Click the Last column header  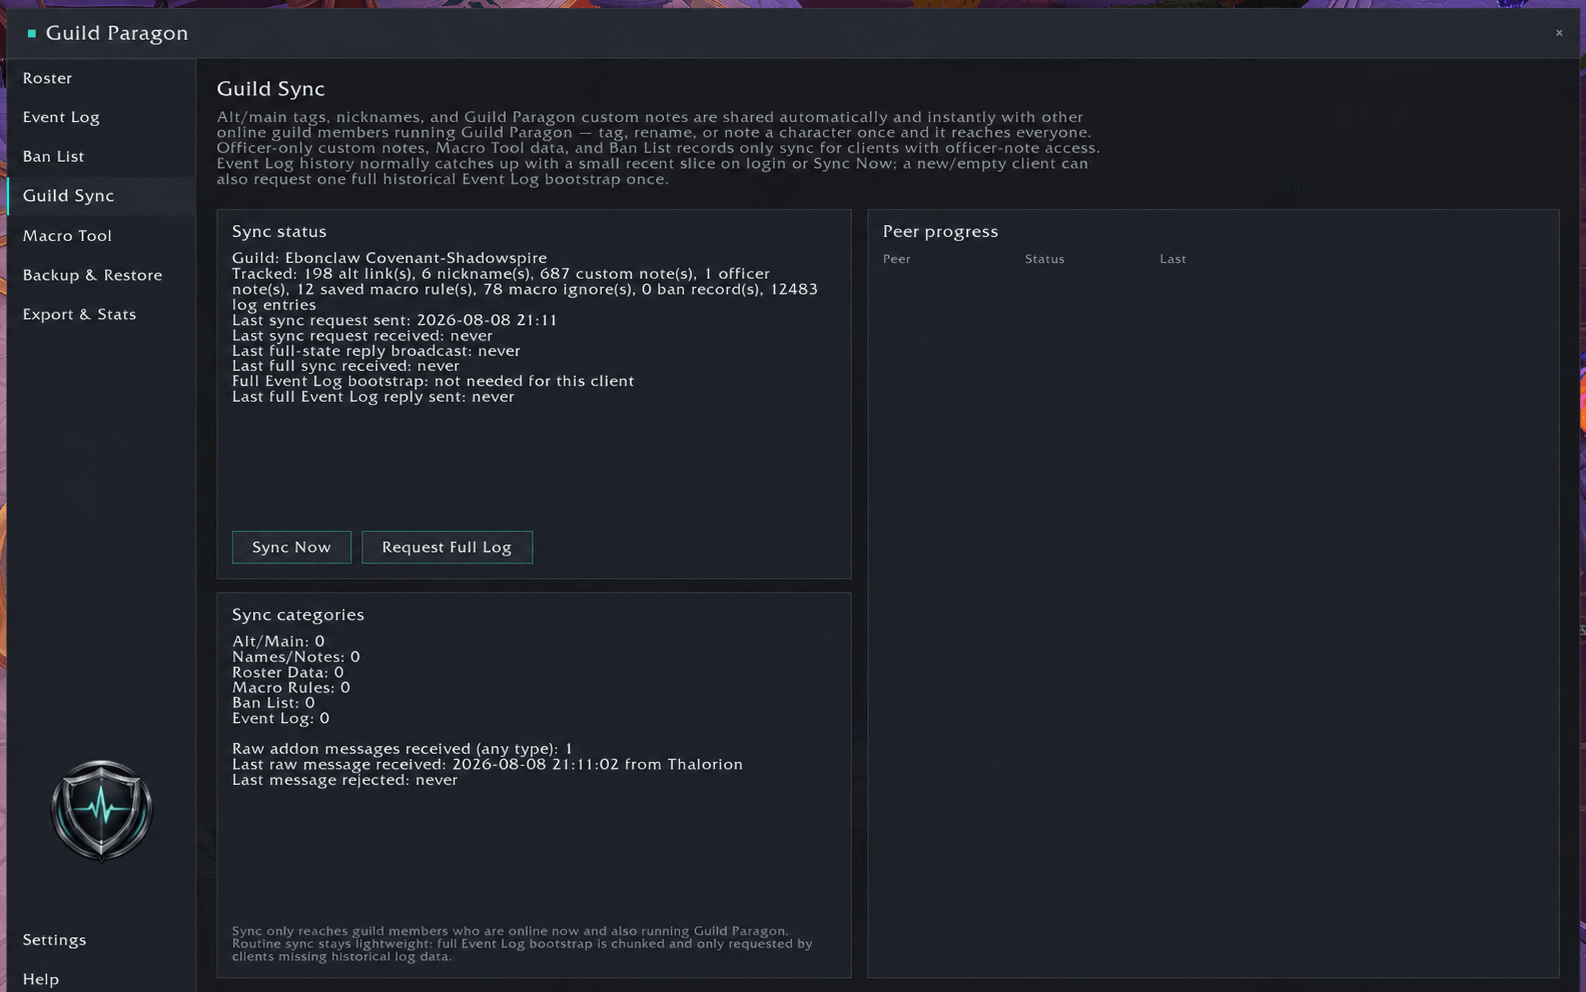pos(1173,259)
